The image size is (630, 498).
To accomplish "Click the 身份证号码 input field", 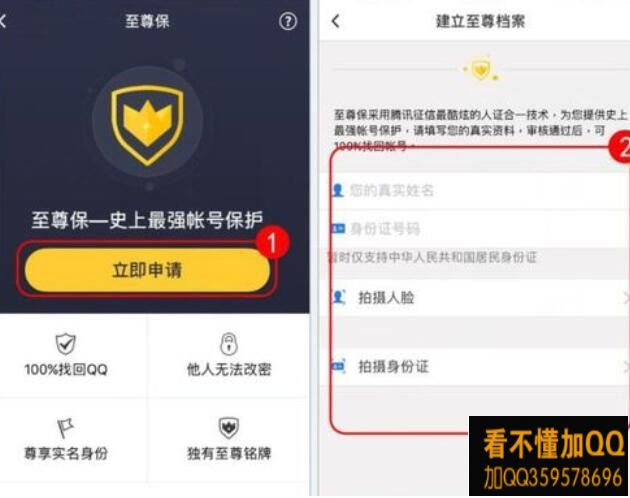I will [x=475, y=229].
